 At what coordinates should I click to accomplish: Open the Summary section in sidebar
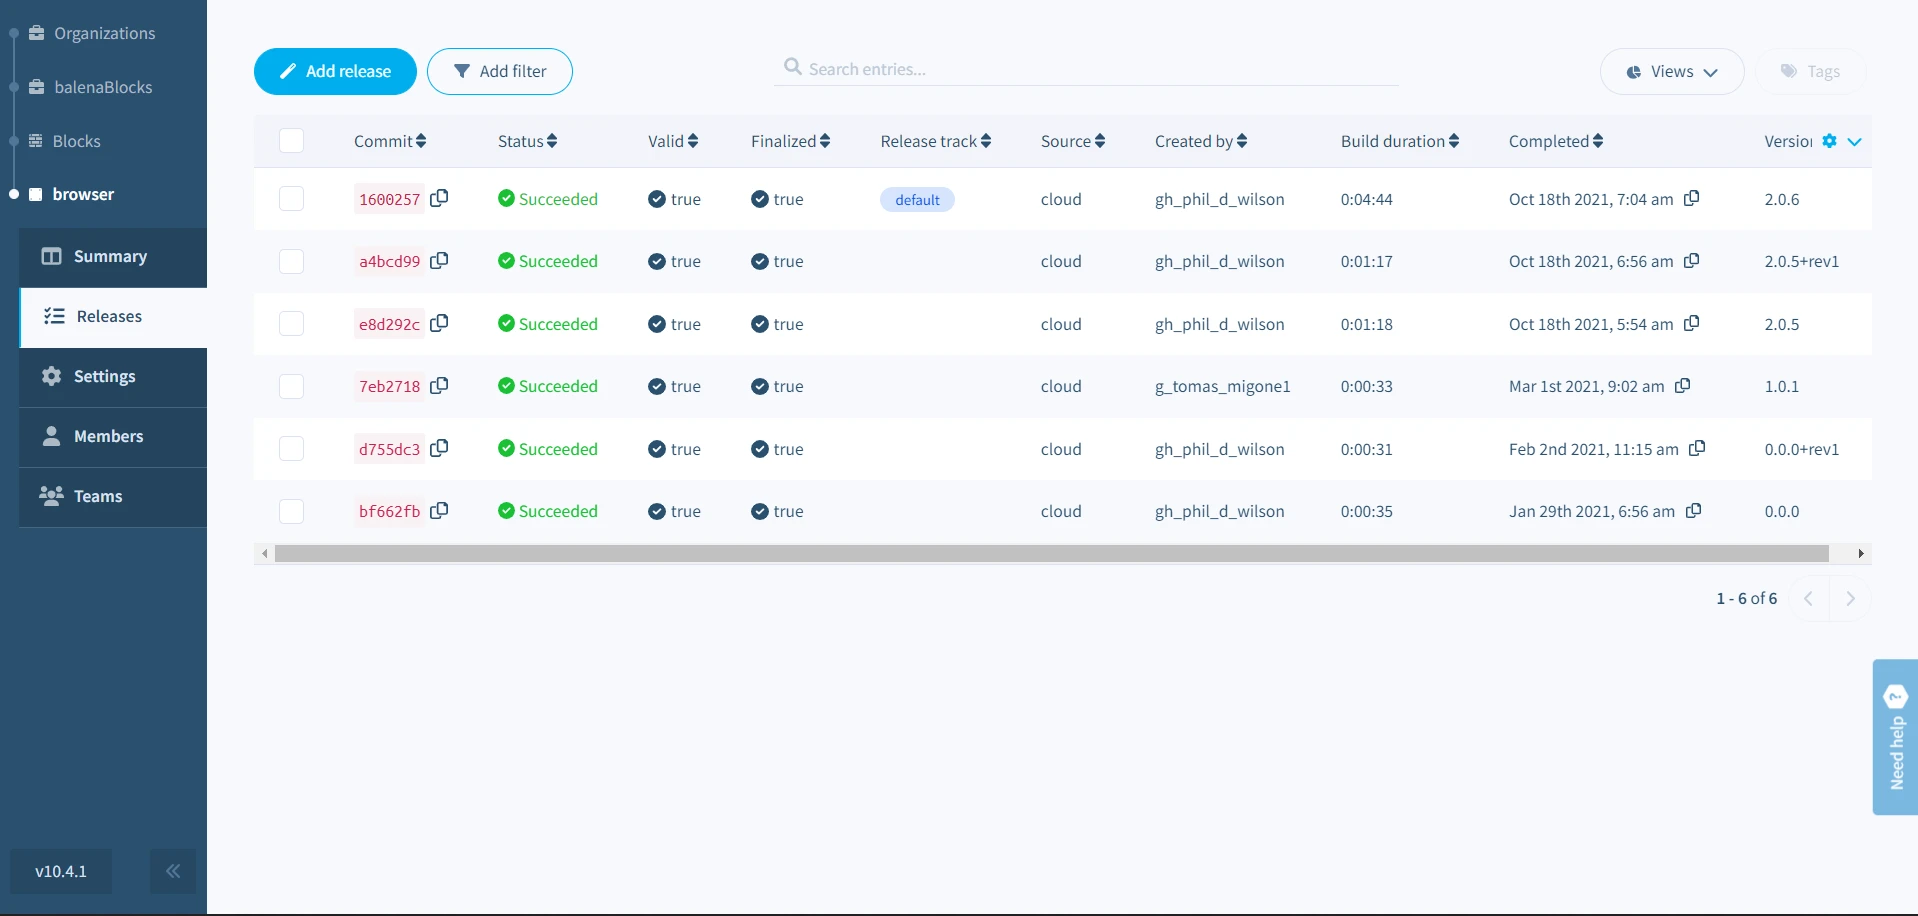pos(111,257)
